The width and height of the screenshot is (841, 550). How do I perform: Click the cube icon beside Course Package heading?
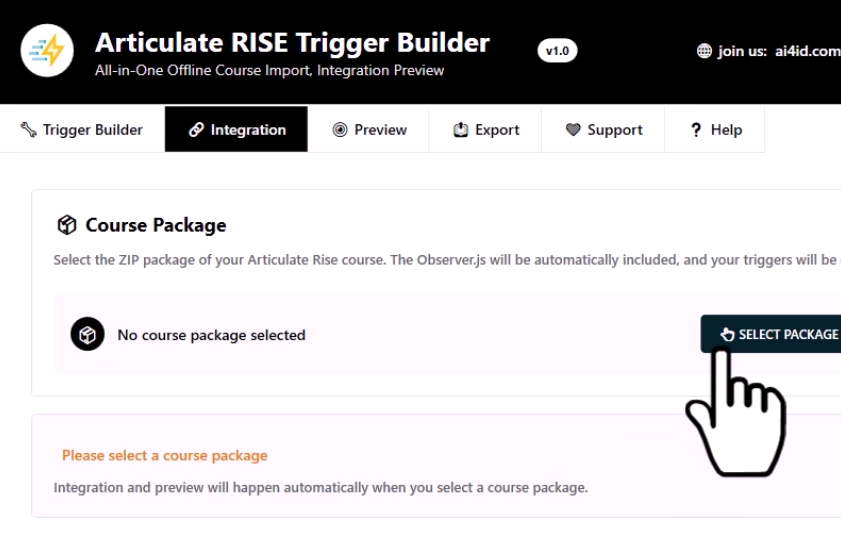point(66,225)
